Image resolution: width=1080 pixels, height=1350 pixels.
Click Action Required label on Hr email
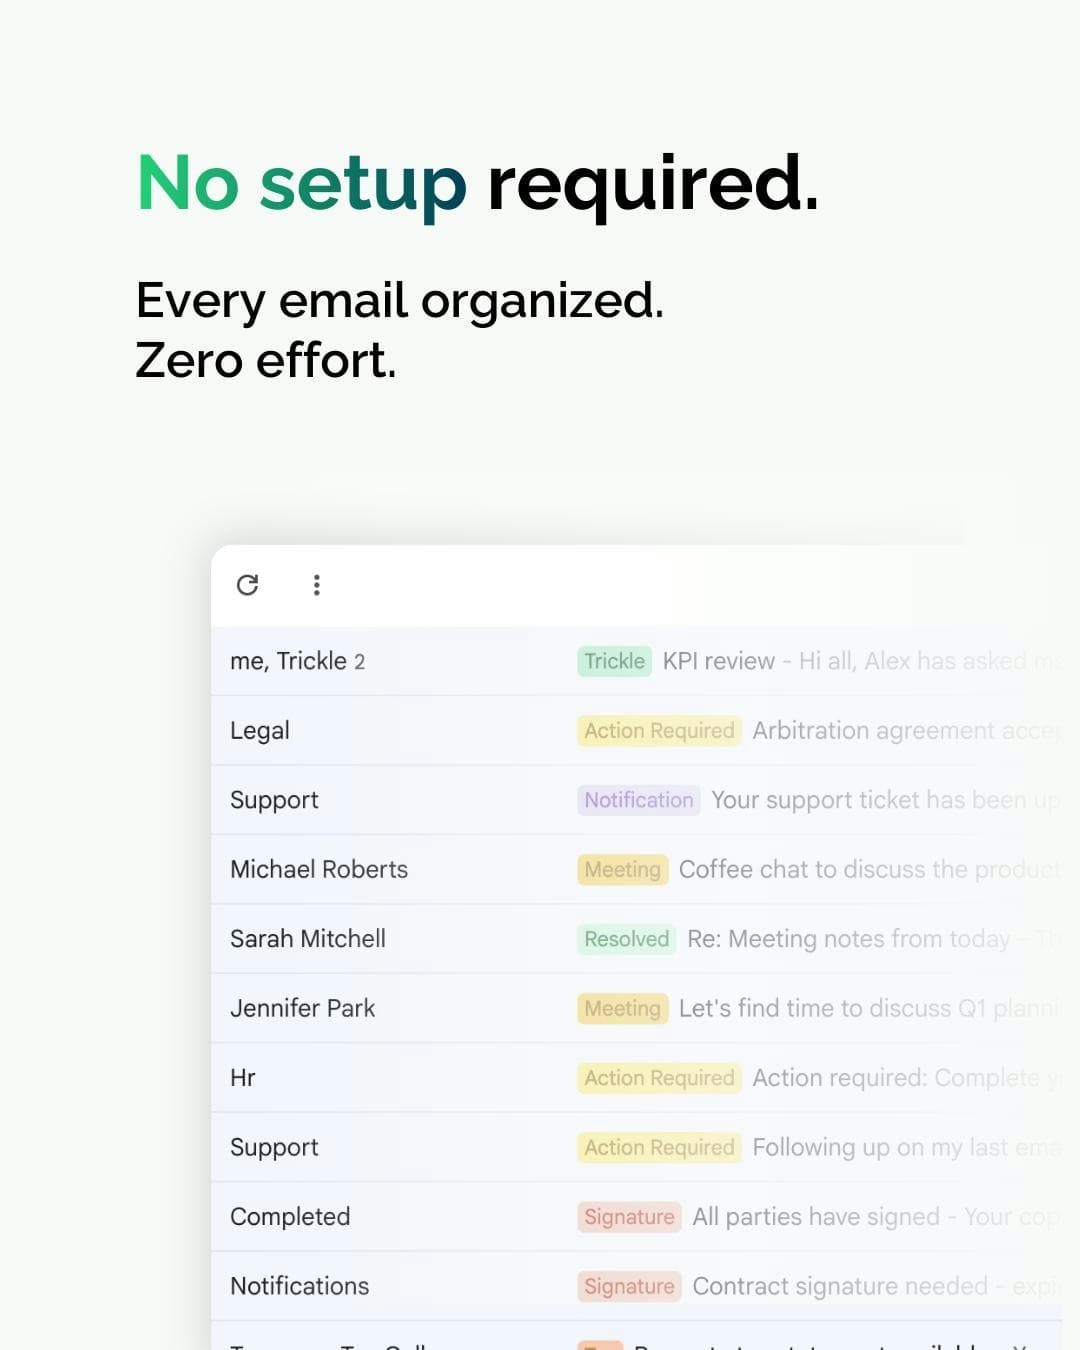click(x=659, y=1078)
